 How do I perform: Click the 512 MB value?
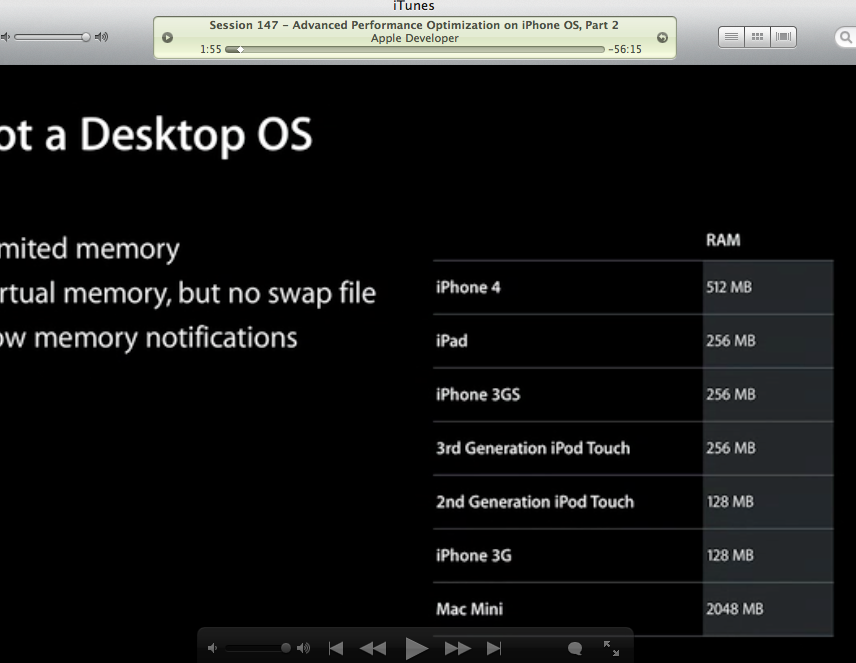729,287
